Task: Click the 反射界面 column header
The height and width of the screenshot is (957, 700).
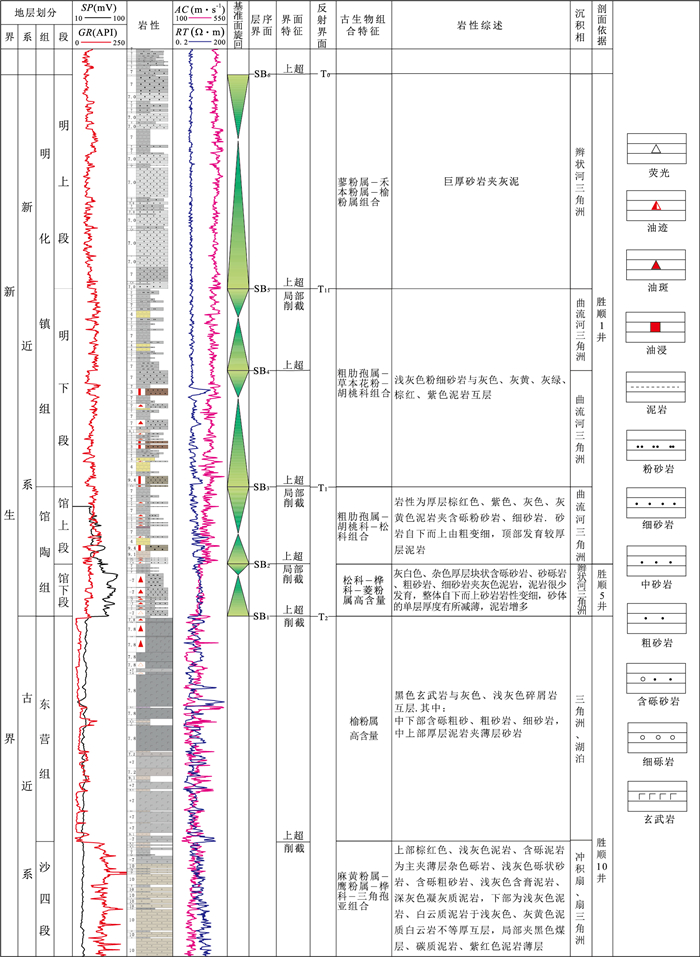Action: [x=322, y=25]
